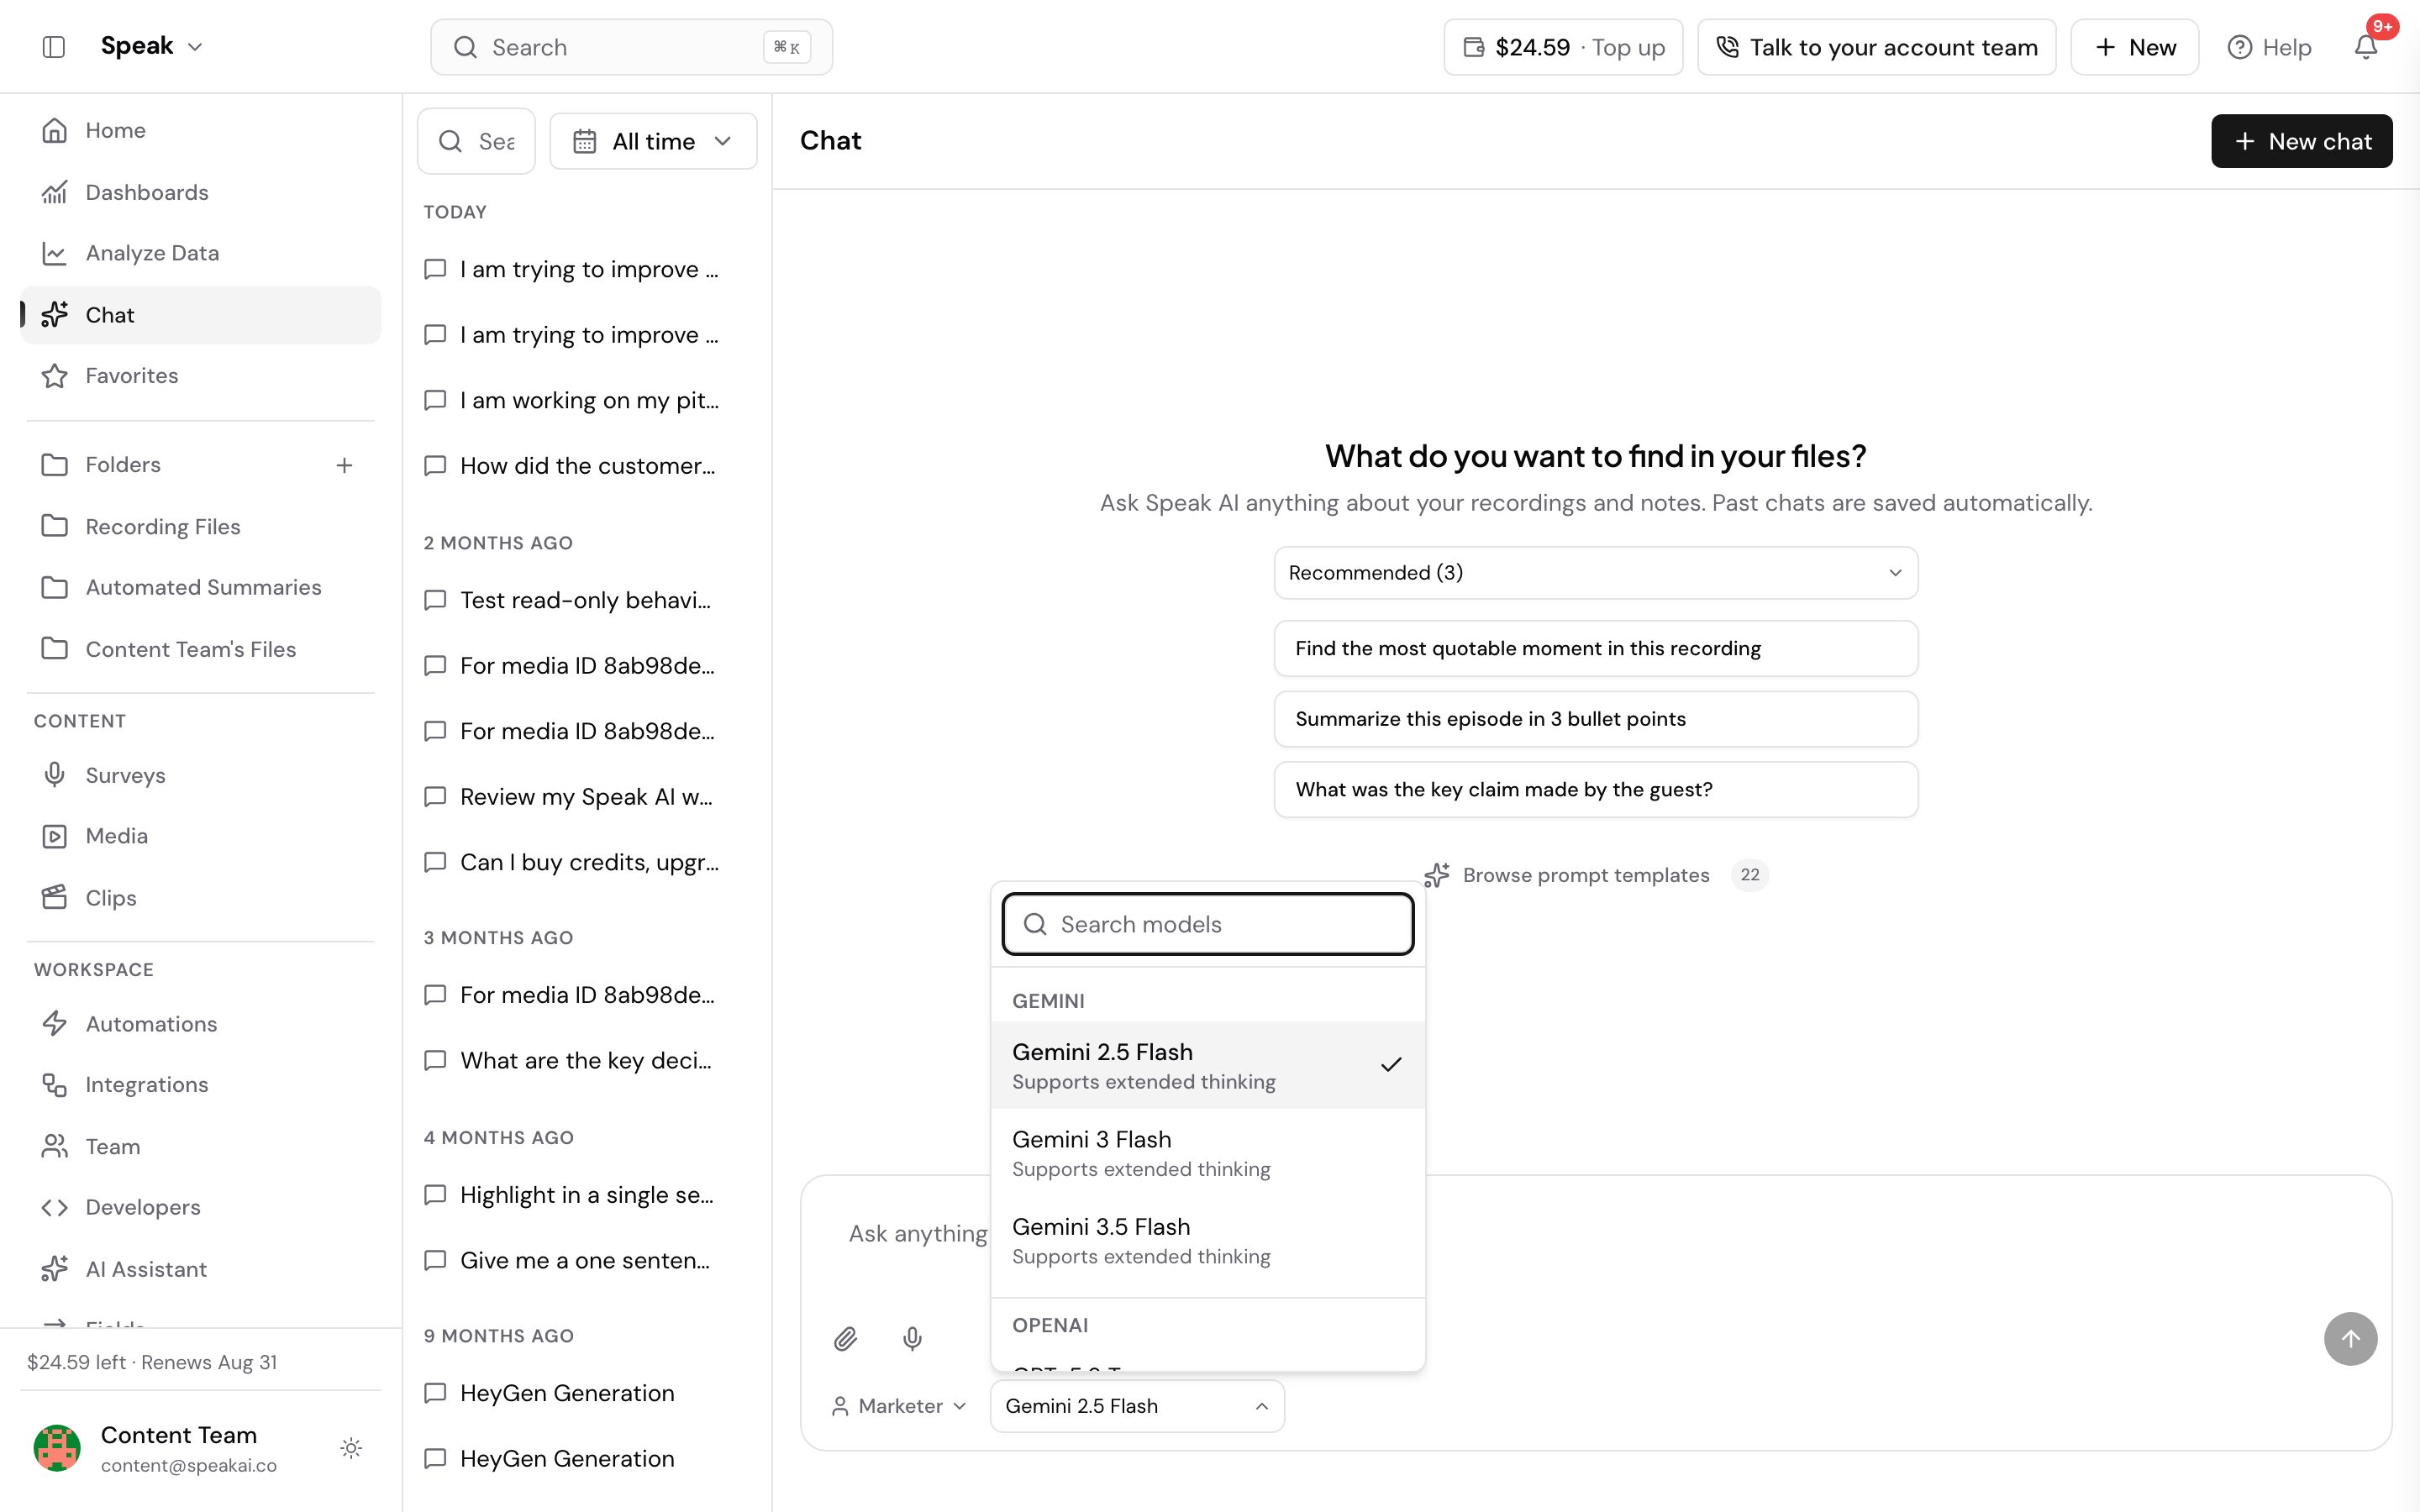
Task: Open the Marketer persona dropdown
Action: pyautogui.click(x=898, y=1406)
